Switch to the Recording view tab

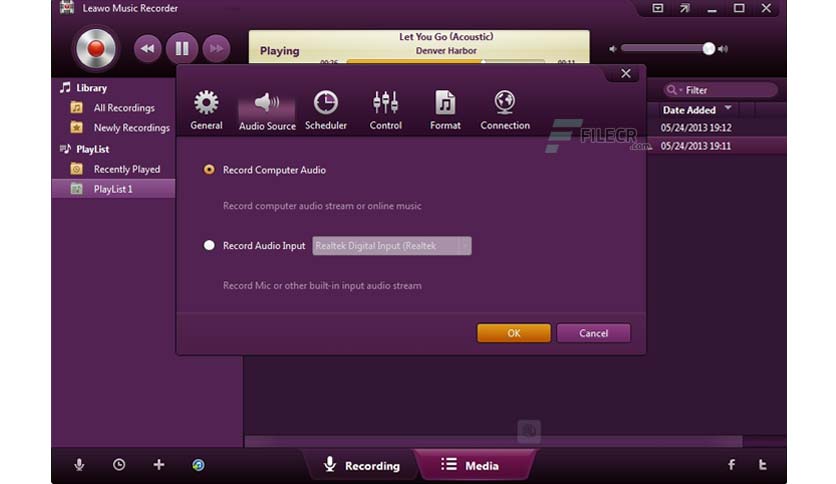pyautogui.click(x=361, y=465)
